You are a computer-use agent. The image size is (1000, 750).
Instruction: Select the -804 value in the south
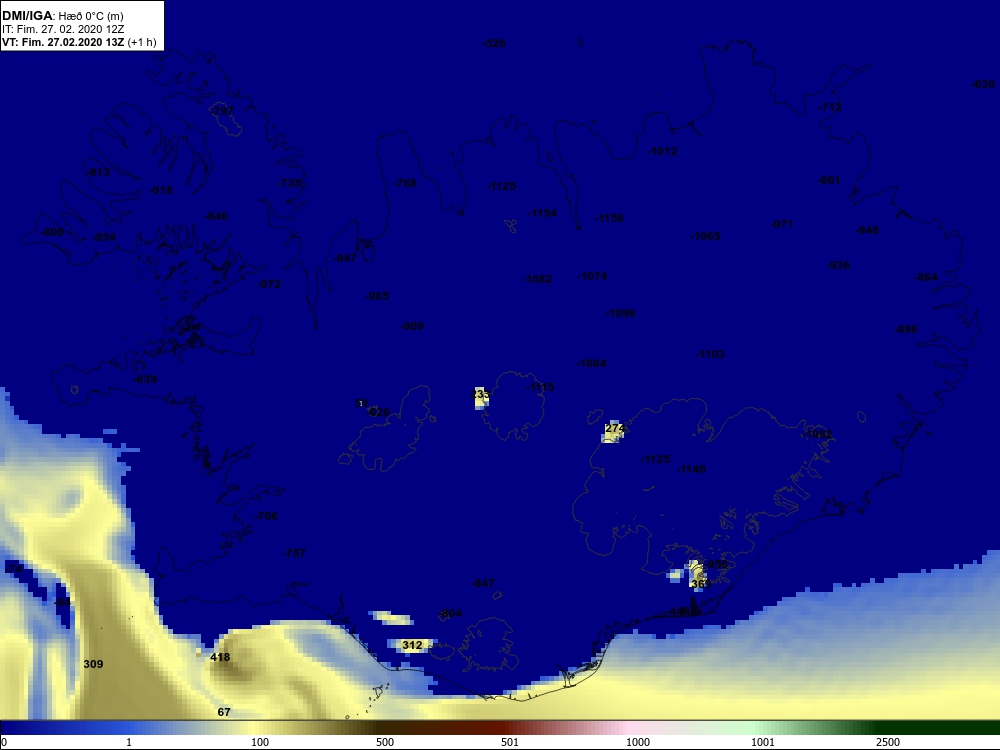click(450, 614)
